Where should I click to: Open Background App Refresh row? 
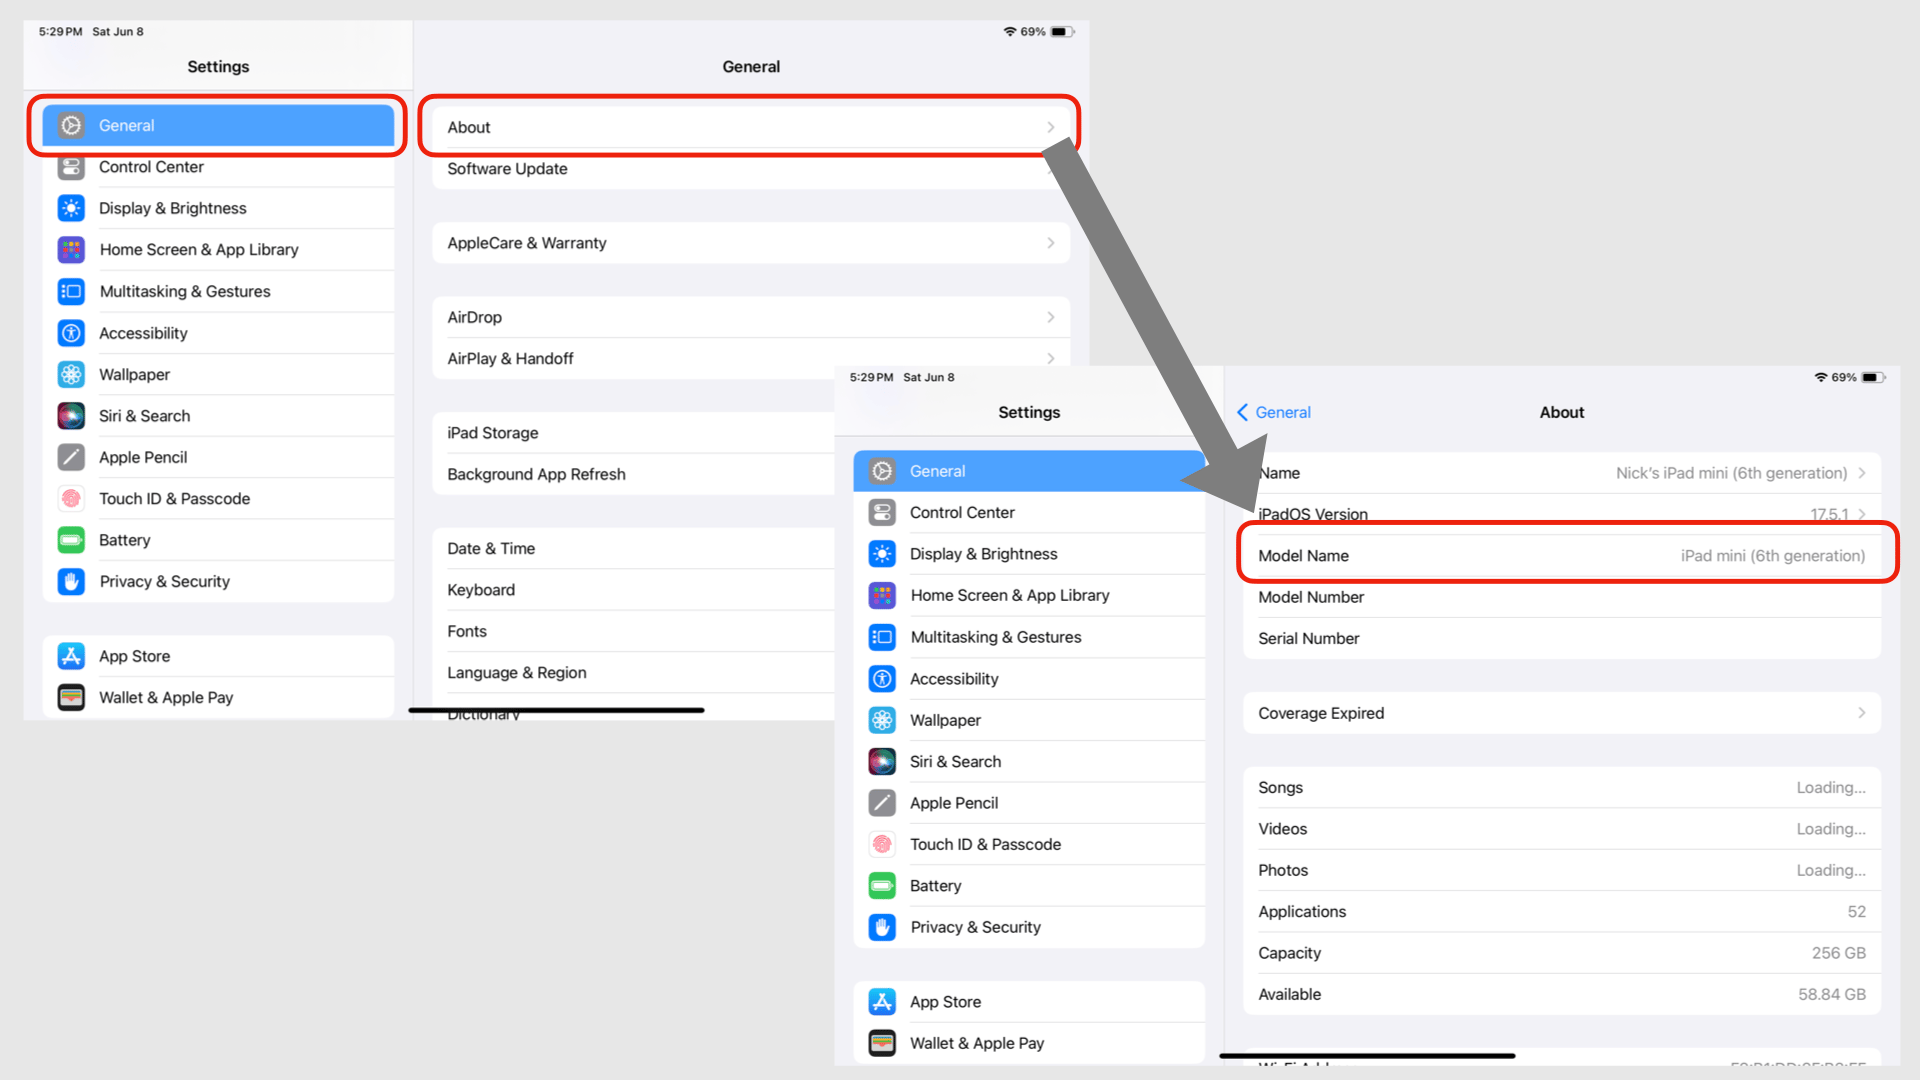(x=634, y=475)
